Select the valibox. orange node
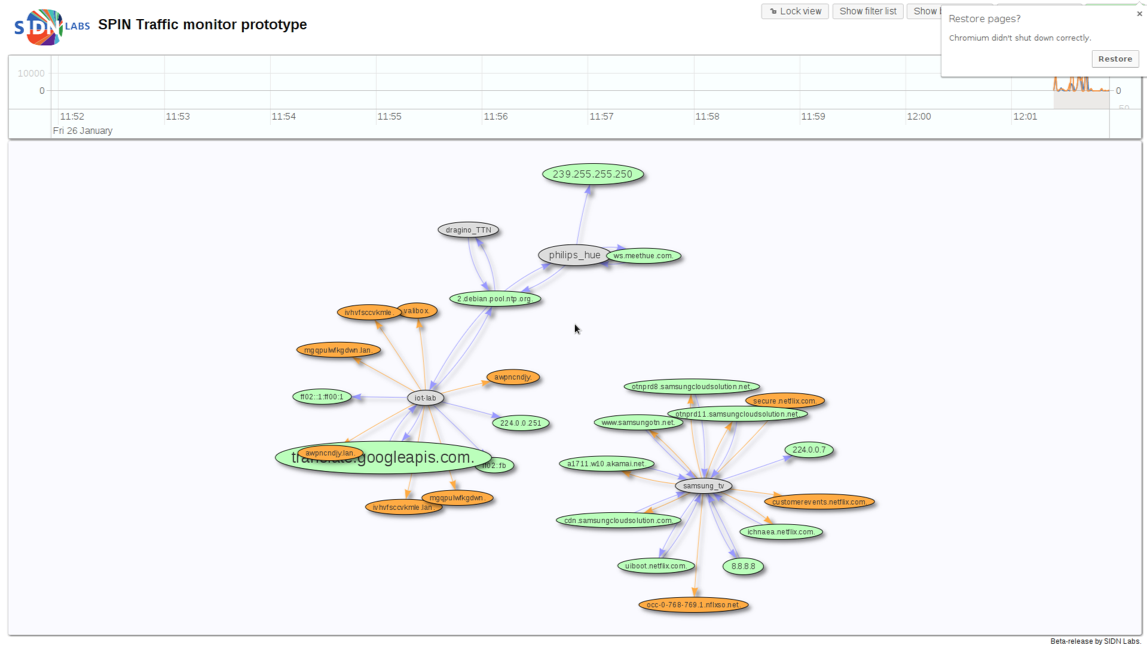This screenshot has height=645, width=1147. (417, 311)
